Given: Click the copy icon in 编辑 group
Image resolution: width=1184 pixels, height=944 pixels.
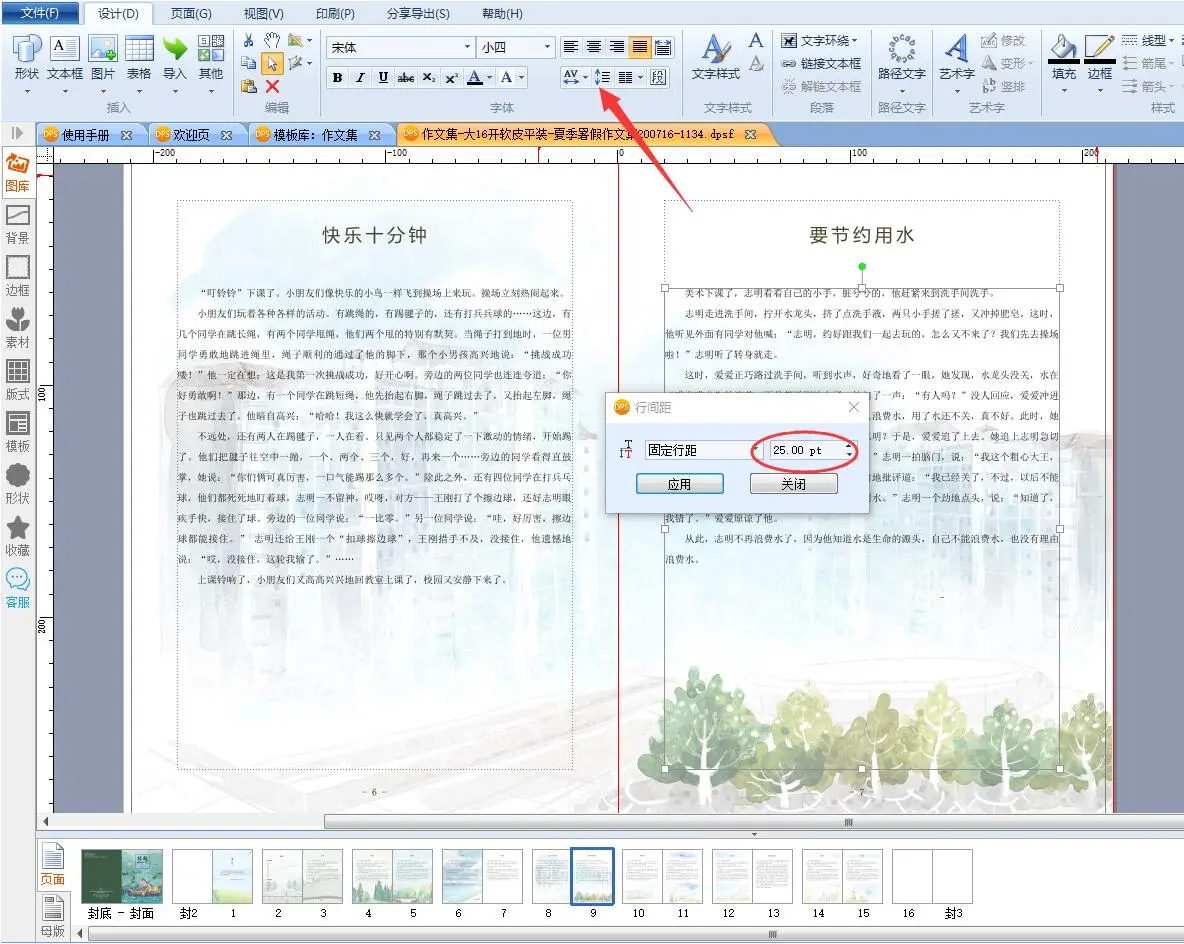Looking at the screenshot, I should pyautogui.click(x=248, y=63).
